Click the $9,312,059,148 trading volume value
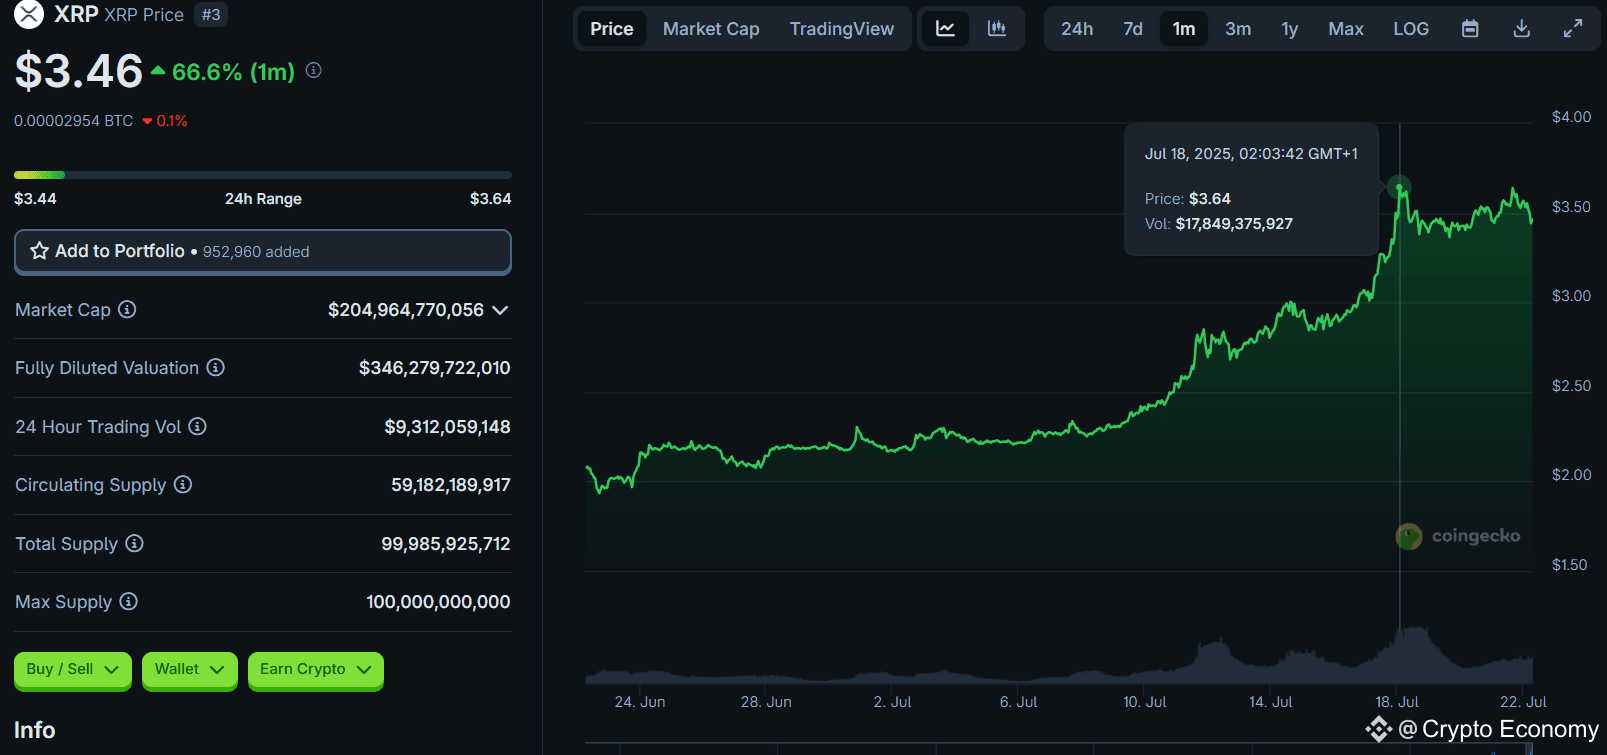Screen dimensions: 1607x755 coord(448,427)
